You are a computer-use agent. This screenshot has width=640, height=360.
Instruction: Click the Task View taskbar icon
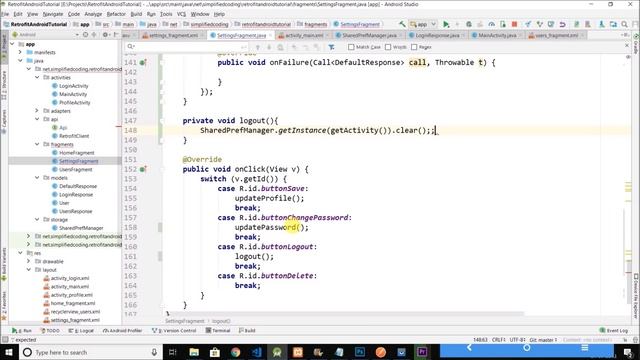click(x=173, y=352)
